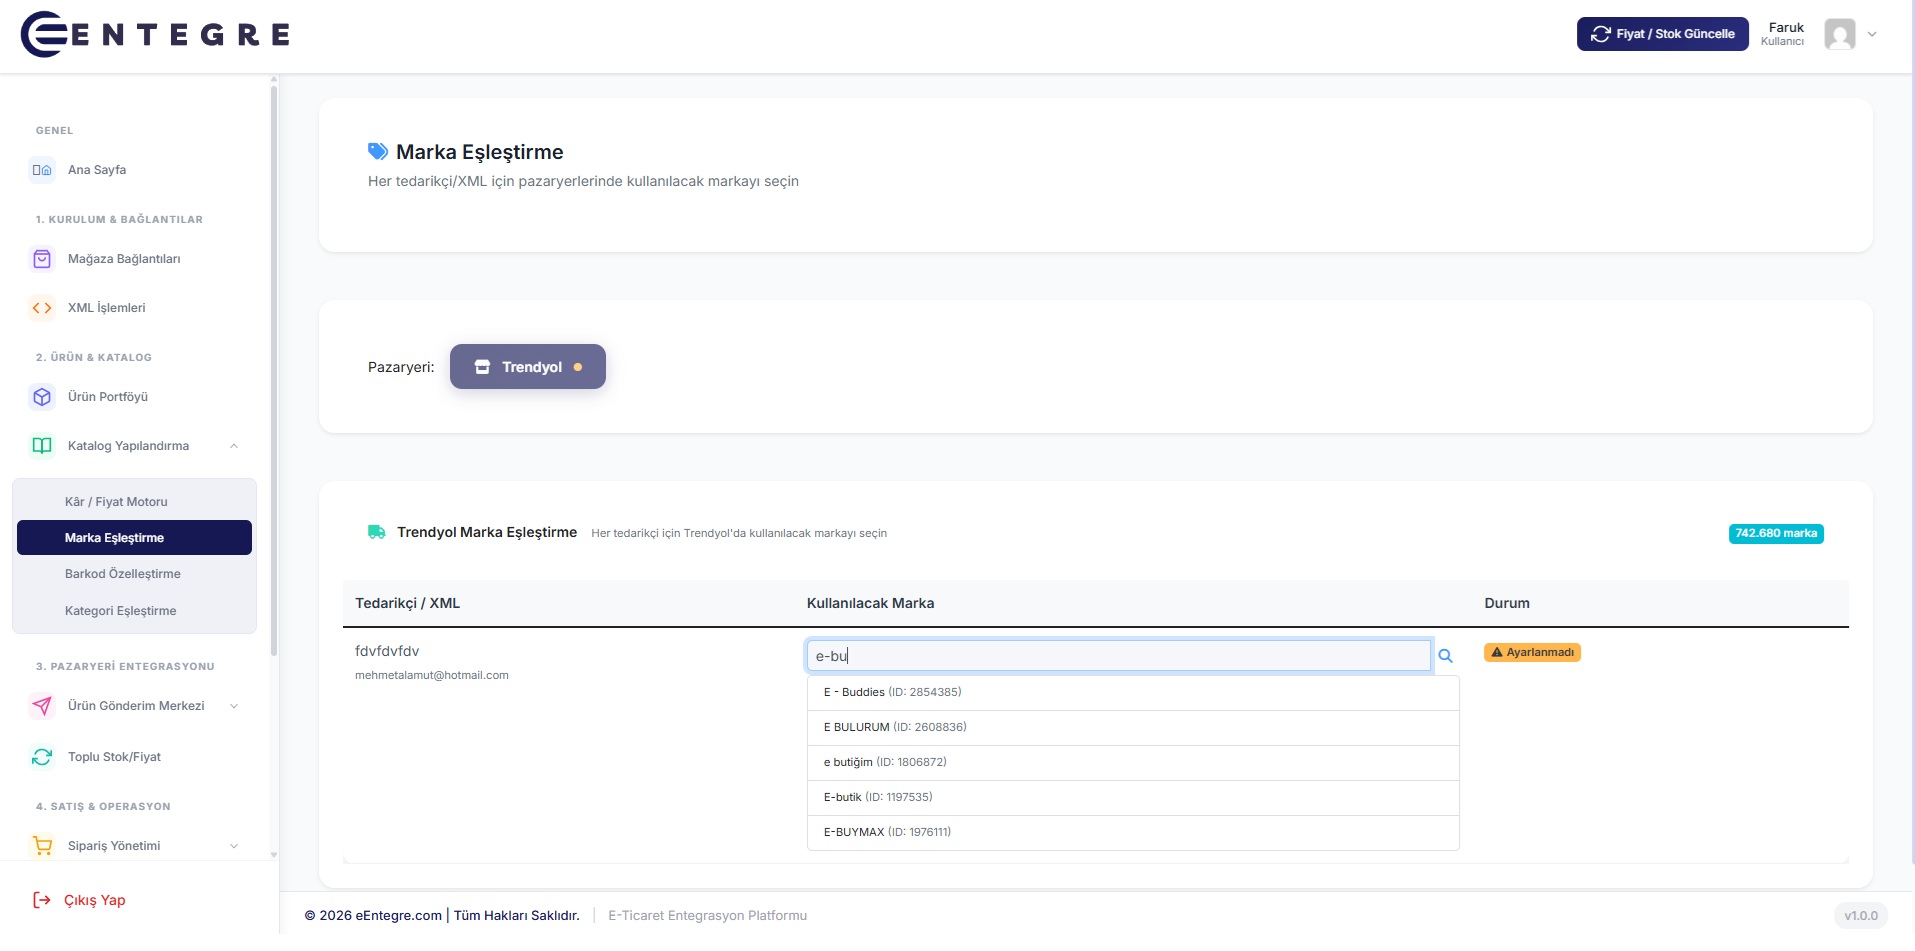
Task: Go to Kategori Eşleştirme
Action: click(134, 611)
